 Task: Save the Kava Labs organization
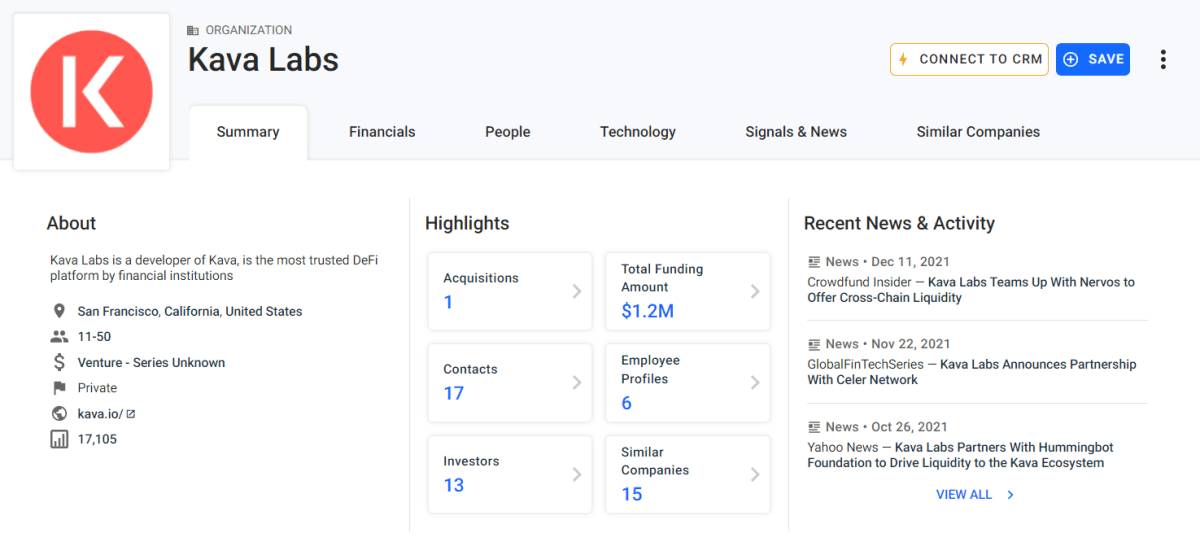1092,59
